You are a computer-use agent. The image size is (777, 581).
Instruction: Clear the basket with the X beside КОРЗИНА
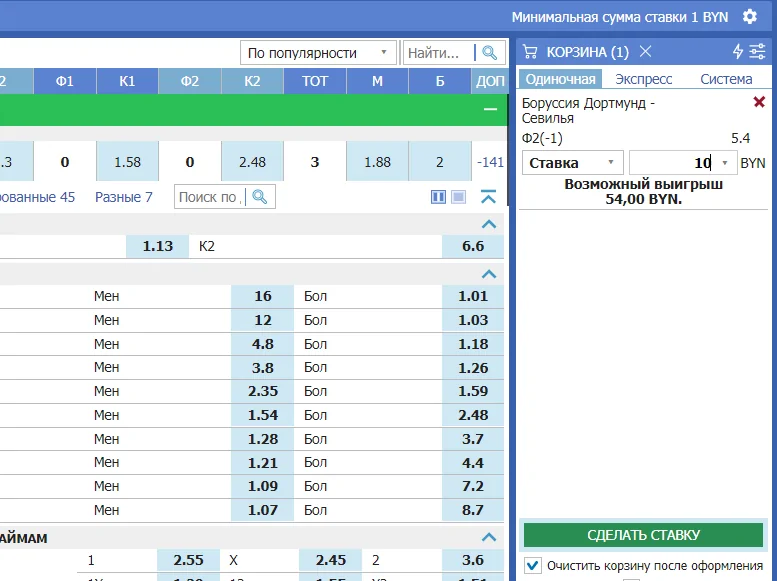point(646,52)
